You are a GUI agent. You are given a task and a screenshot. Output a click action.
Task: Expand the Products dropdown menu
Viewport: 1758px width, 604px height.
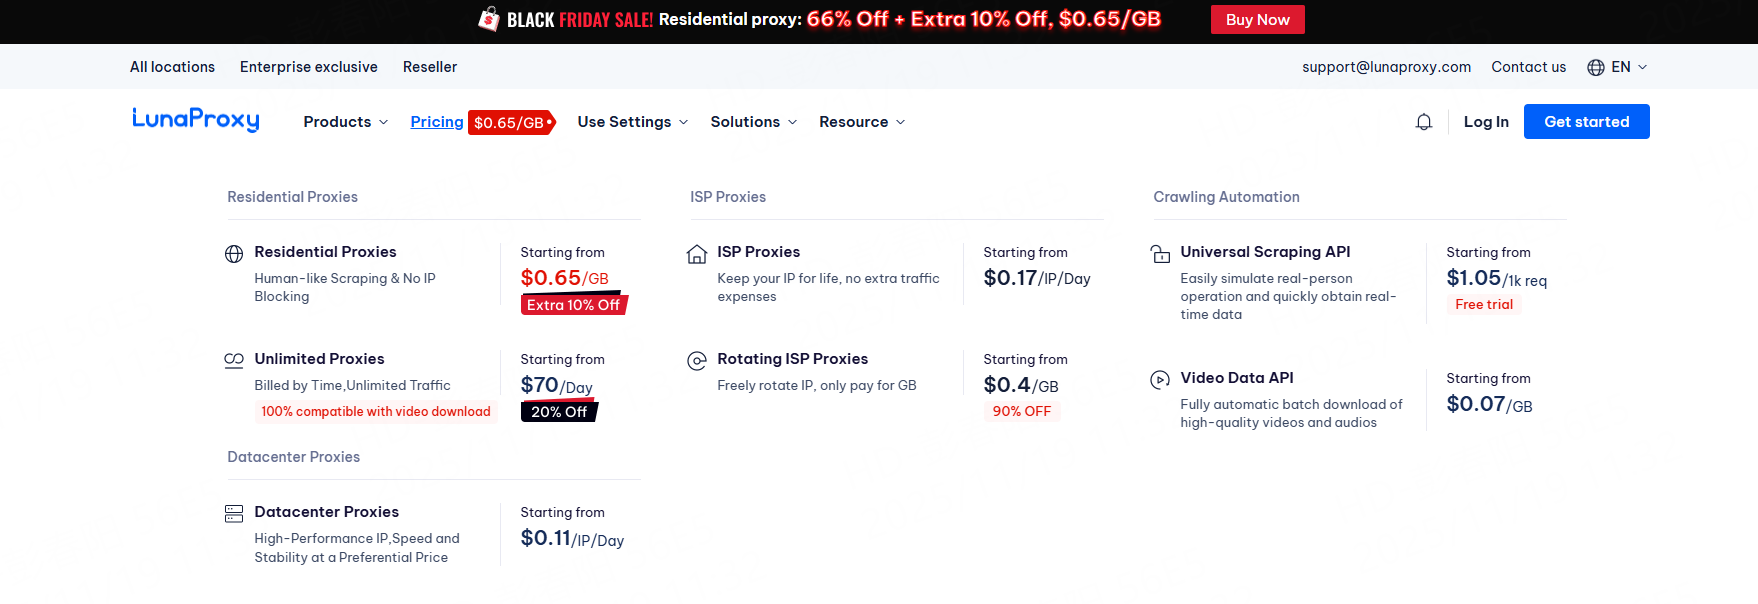[346, 122]
